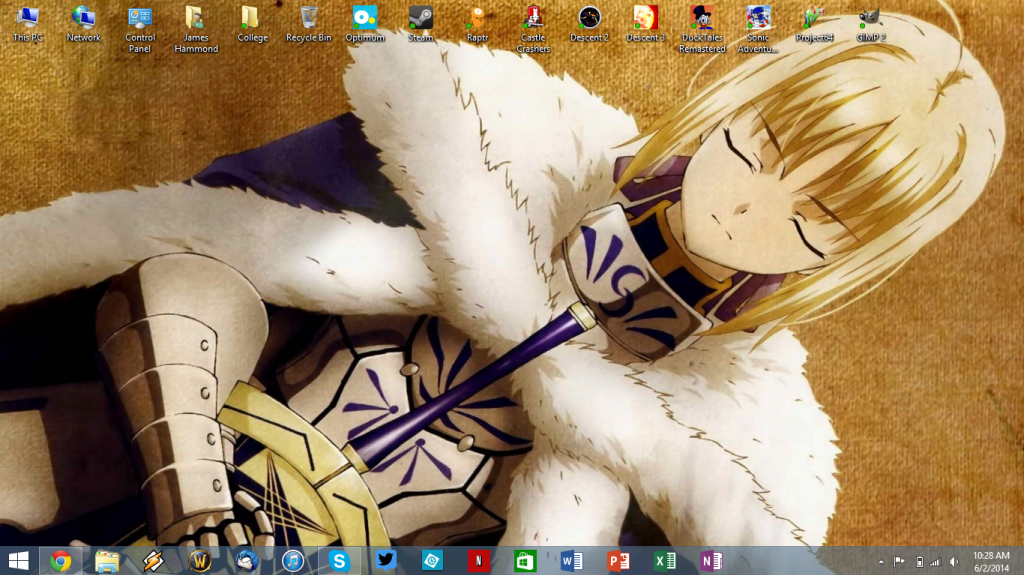Select the DuckTales Remastered shortcut
Image resolution: width=1024 pixels, height=575 pixels.
702,29
